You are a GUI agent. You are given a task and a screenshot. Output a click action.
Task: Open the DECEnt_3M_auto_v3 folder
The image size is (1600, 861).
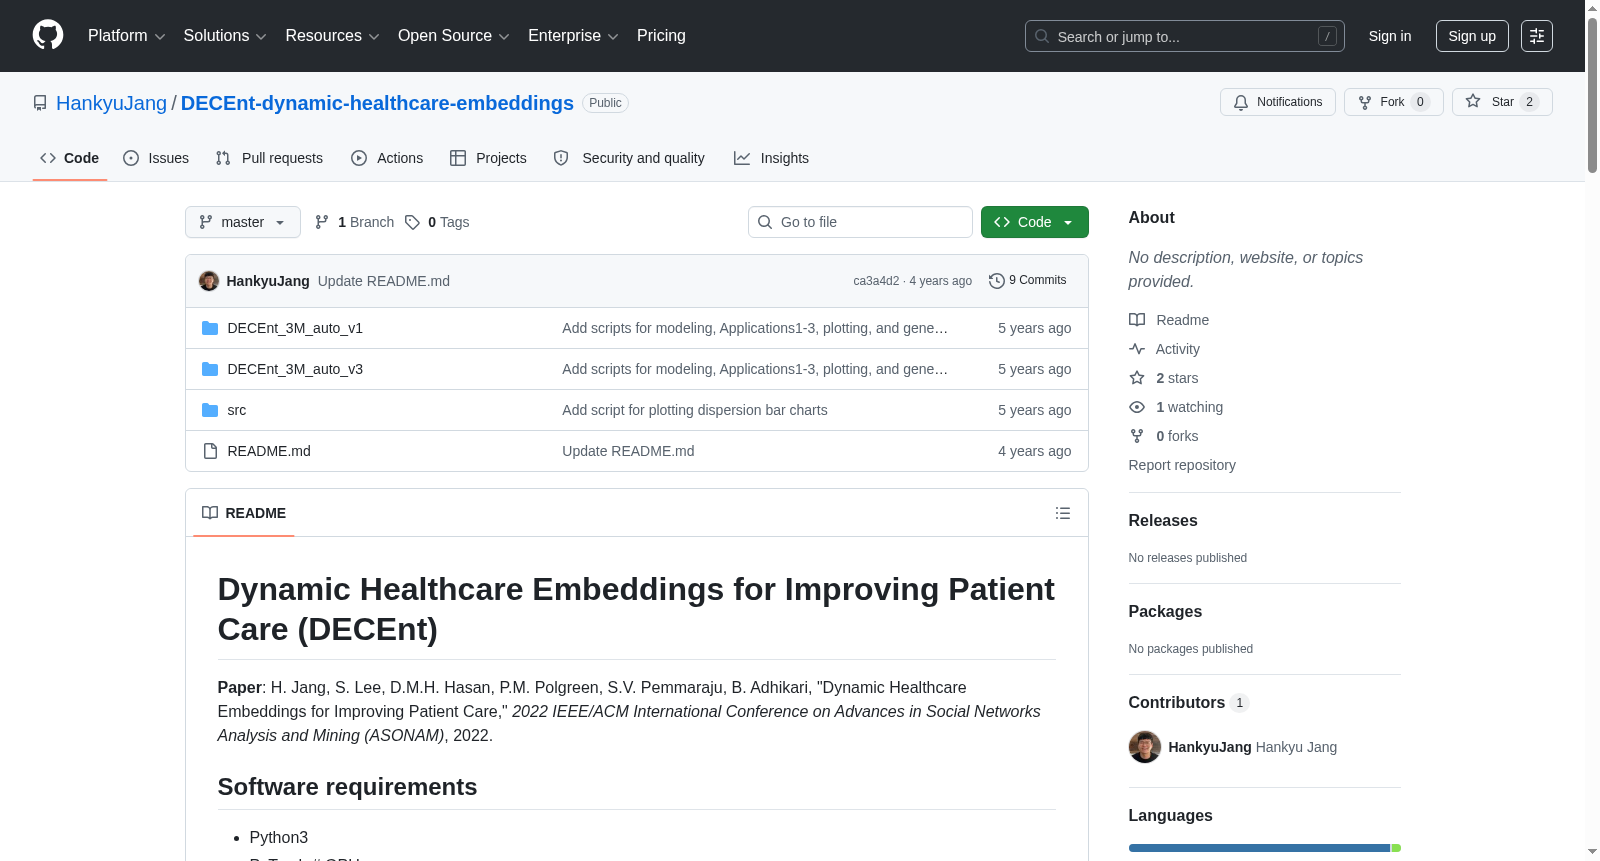[295, 369]
